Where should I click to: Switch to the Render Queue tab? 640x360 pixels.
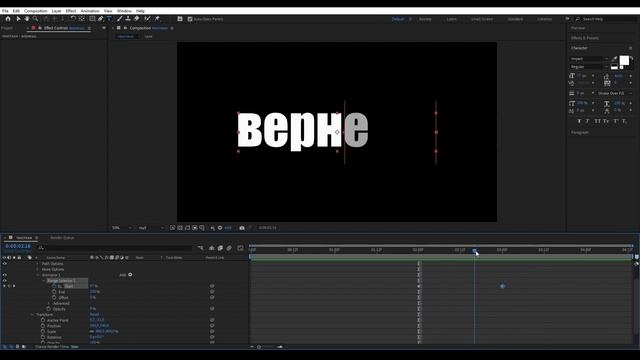click(x=62, y=238)
